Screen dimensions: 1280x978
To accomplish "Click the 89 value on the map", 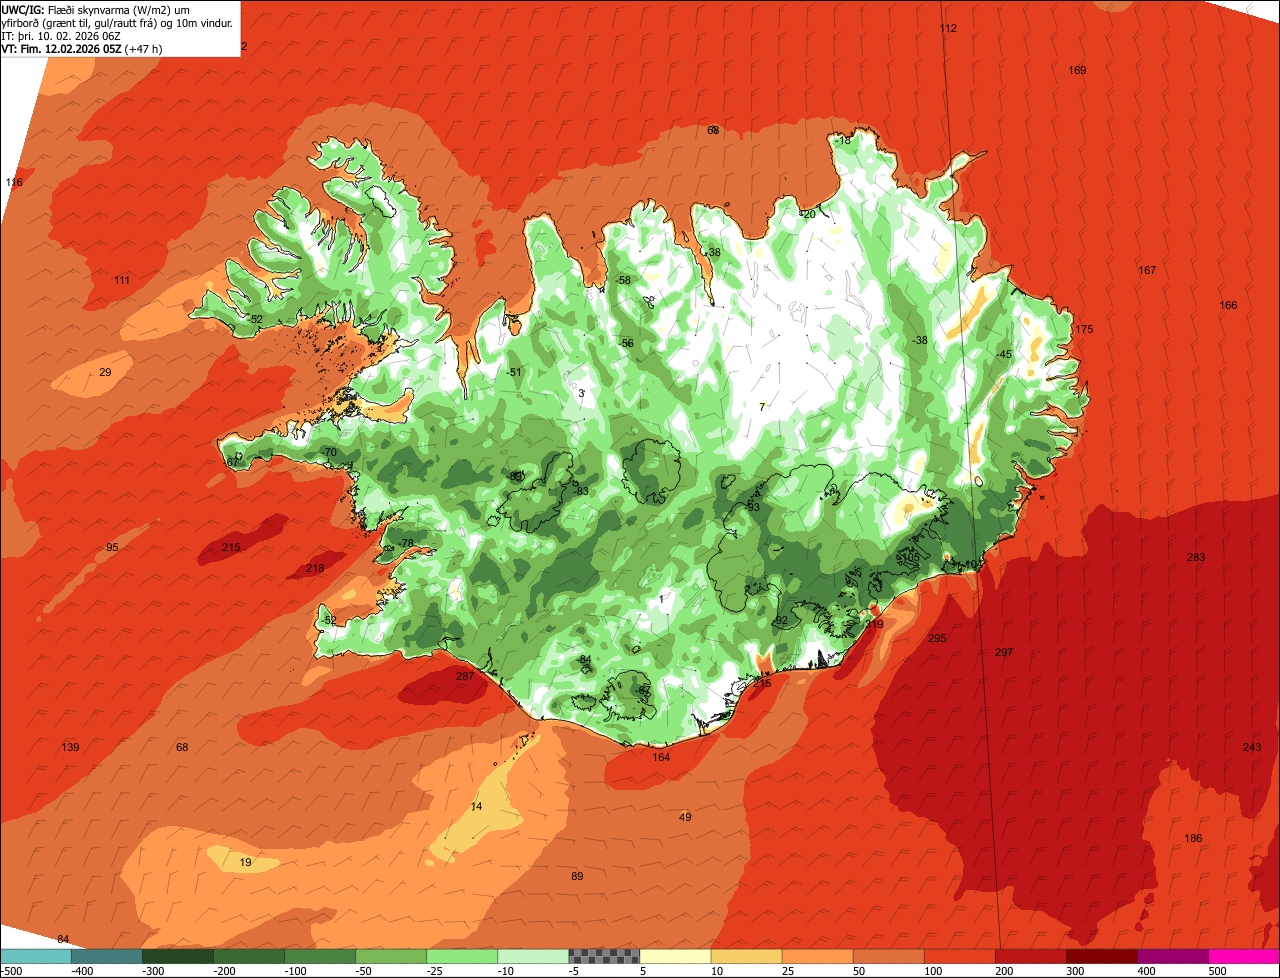I will tap(577, 876).
